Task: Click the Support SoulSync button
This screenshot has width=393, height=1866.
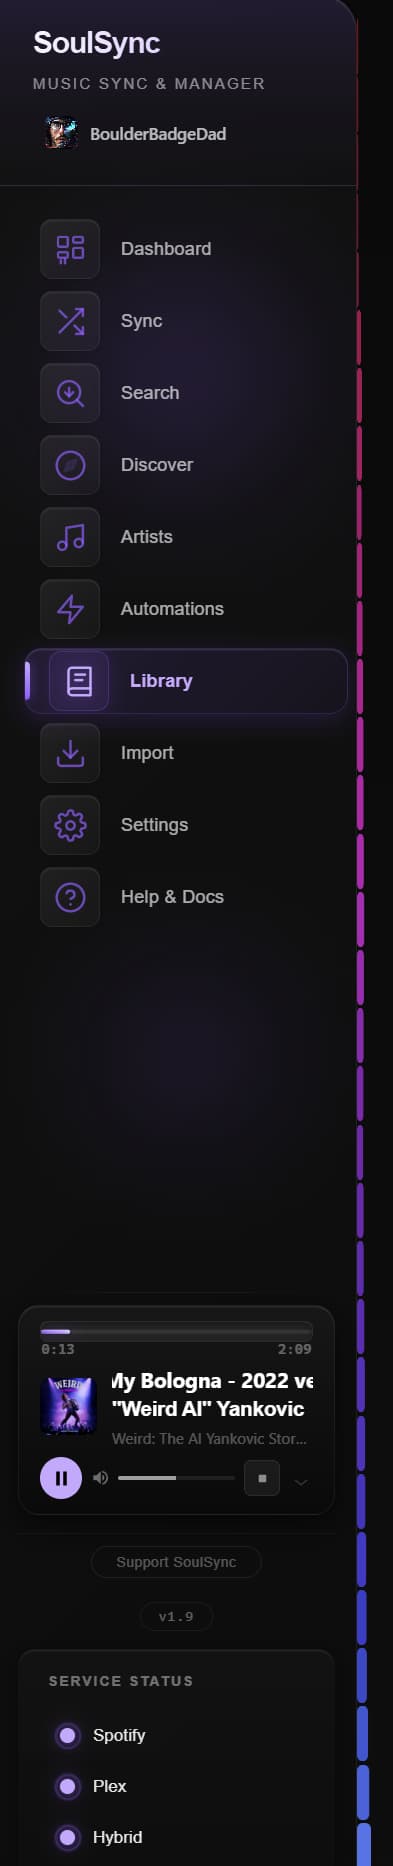Action: click(x=176, y=1562)
